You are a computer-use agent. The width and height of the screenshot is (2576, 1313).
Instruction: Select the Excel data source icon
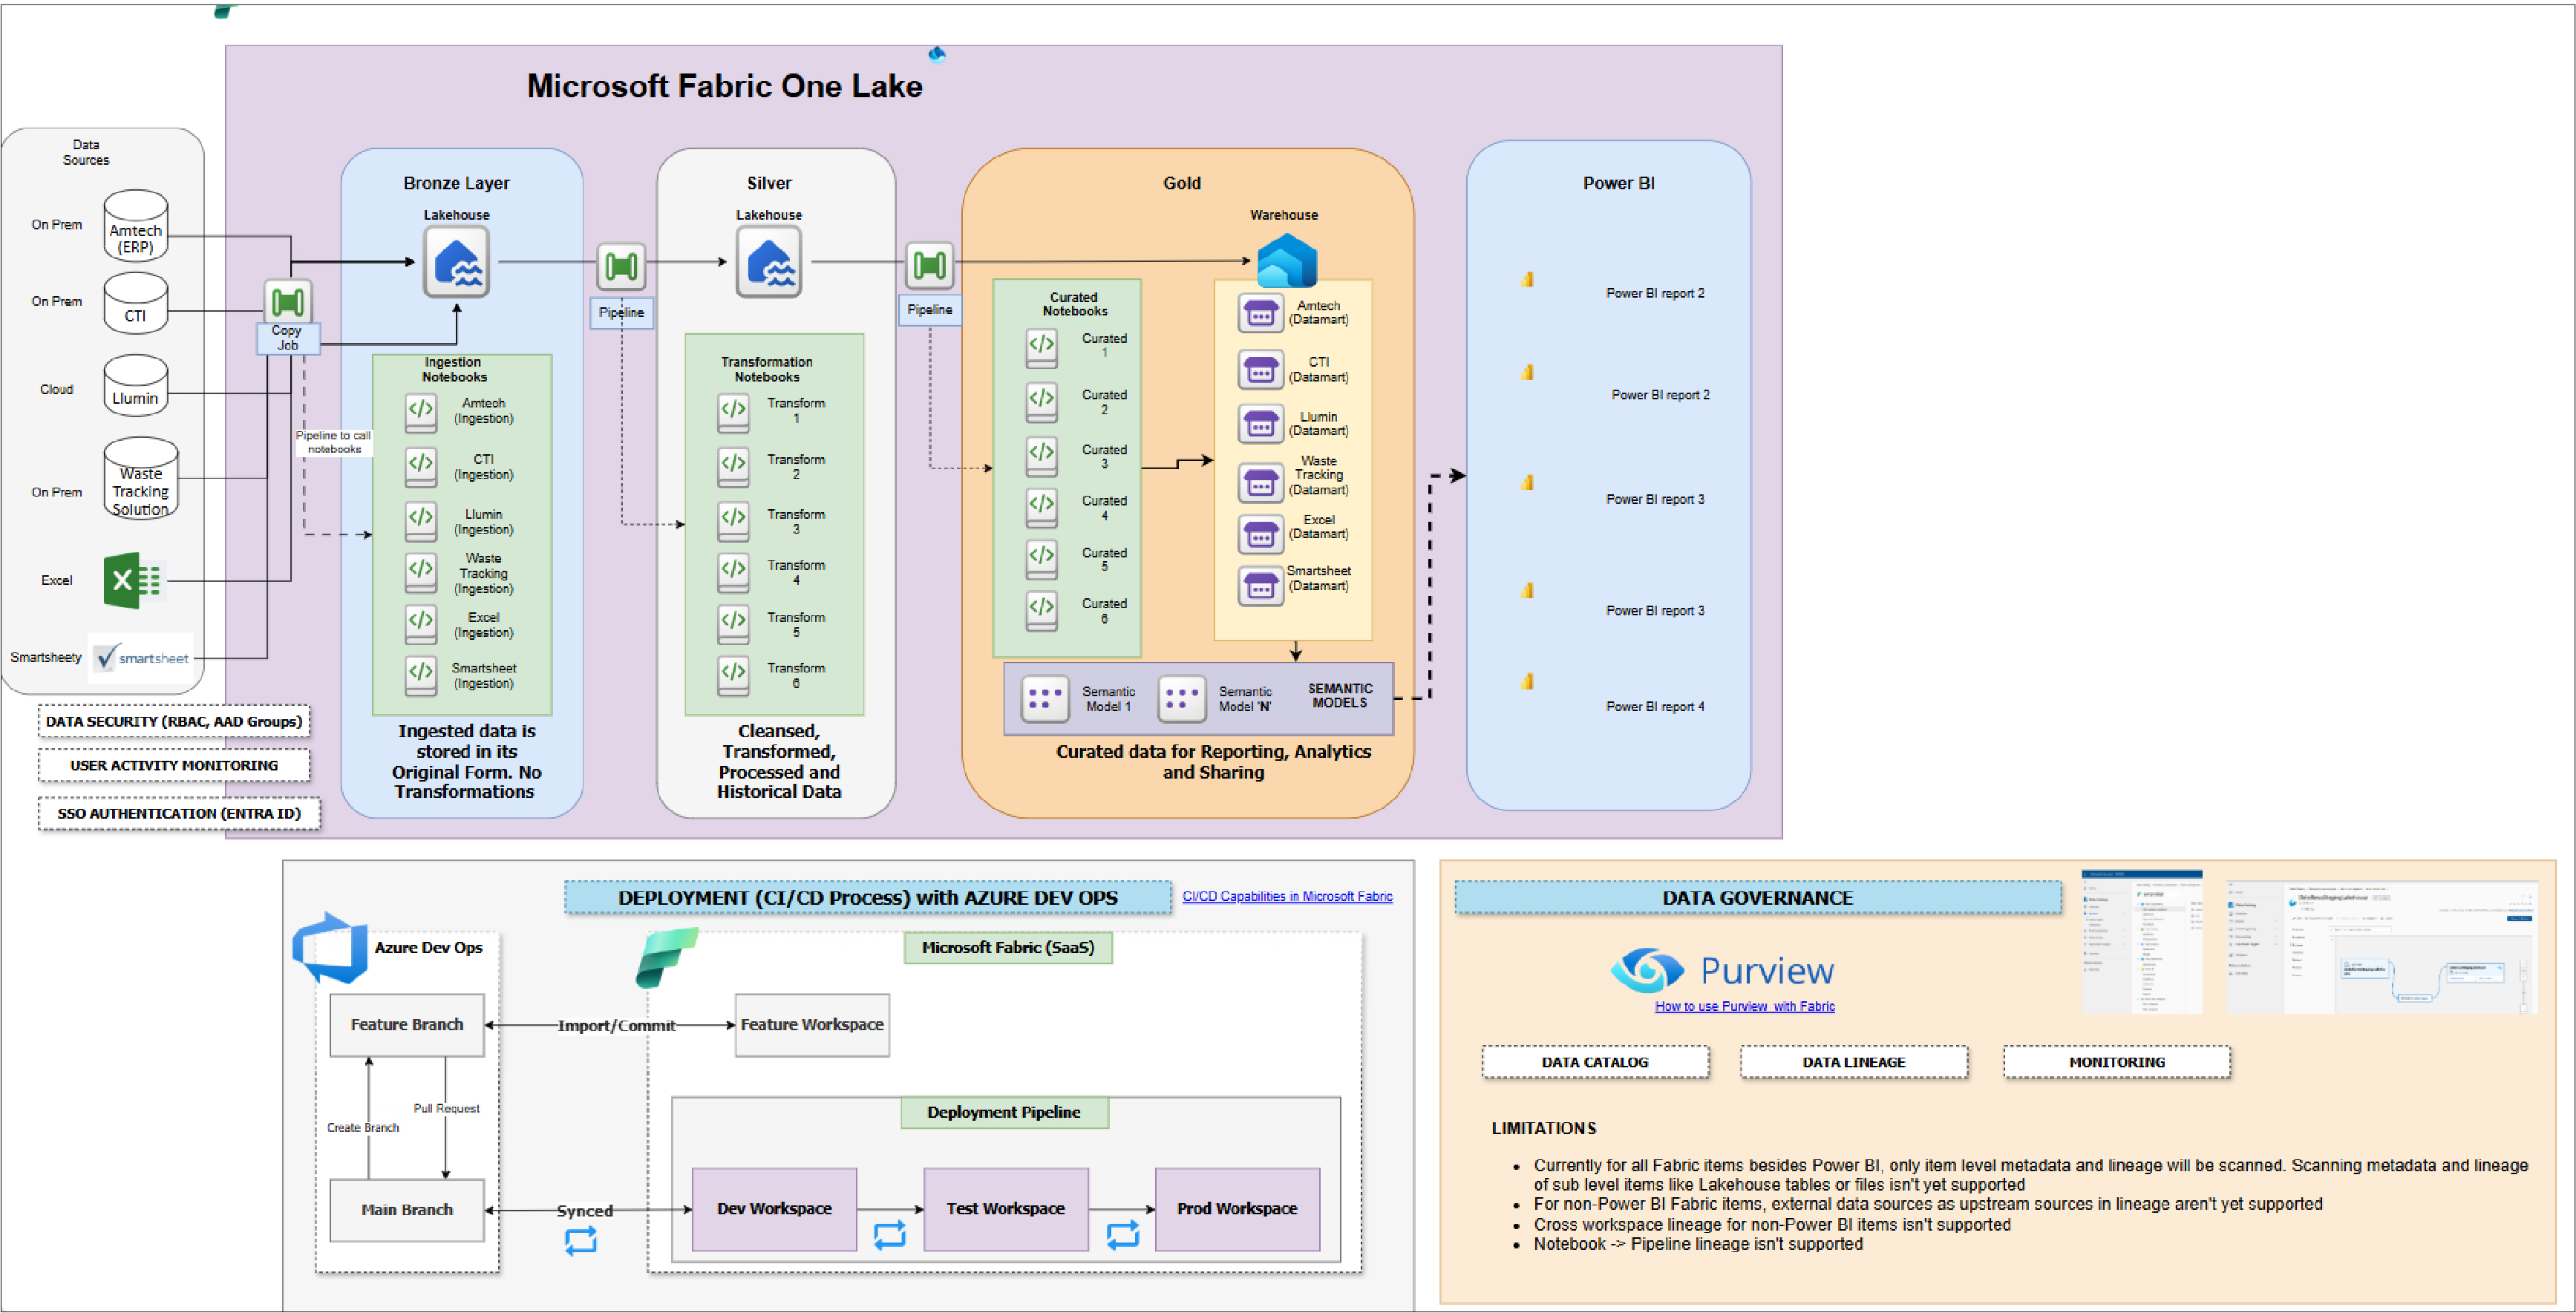(x=131, y=580)
